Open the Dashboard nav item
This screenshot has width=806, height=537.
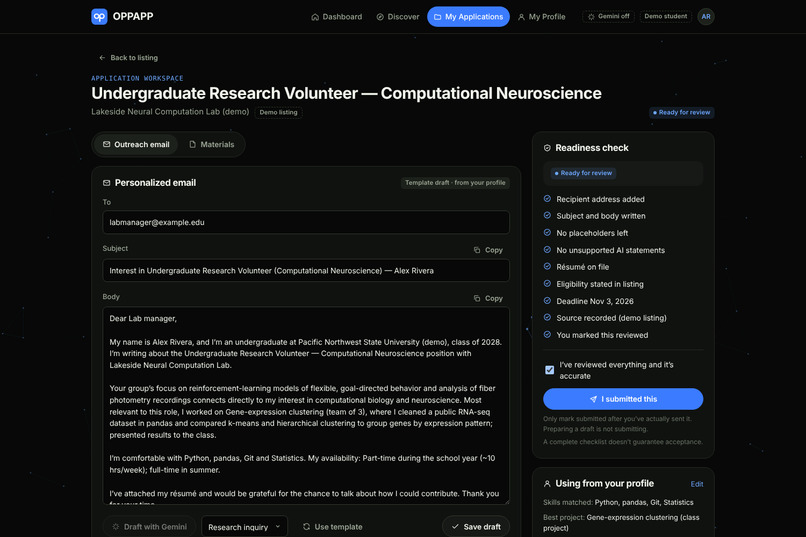(x=337, y=17)
